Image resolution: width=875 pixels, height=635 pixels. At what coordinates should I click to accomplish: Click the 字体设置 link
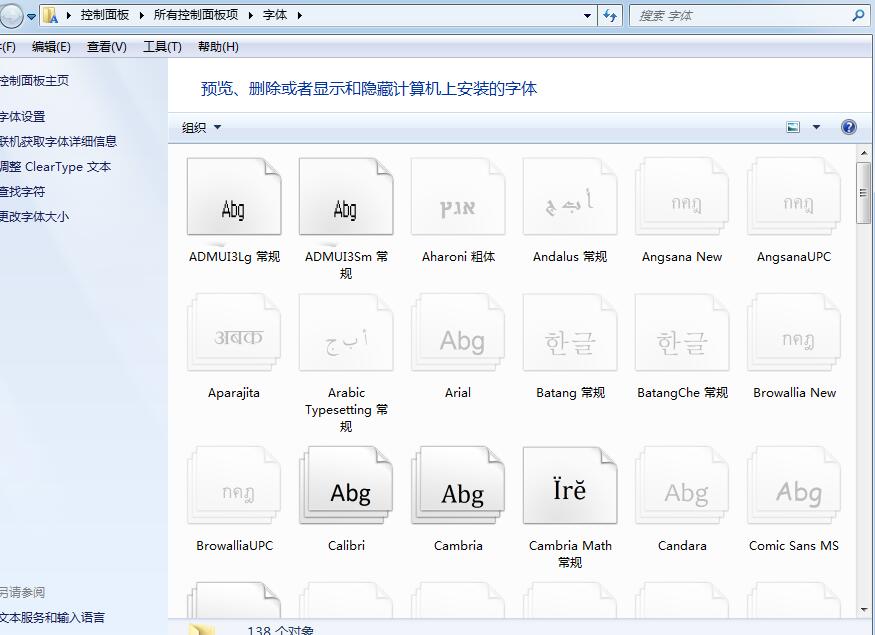point(22,116)
